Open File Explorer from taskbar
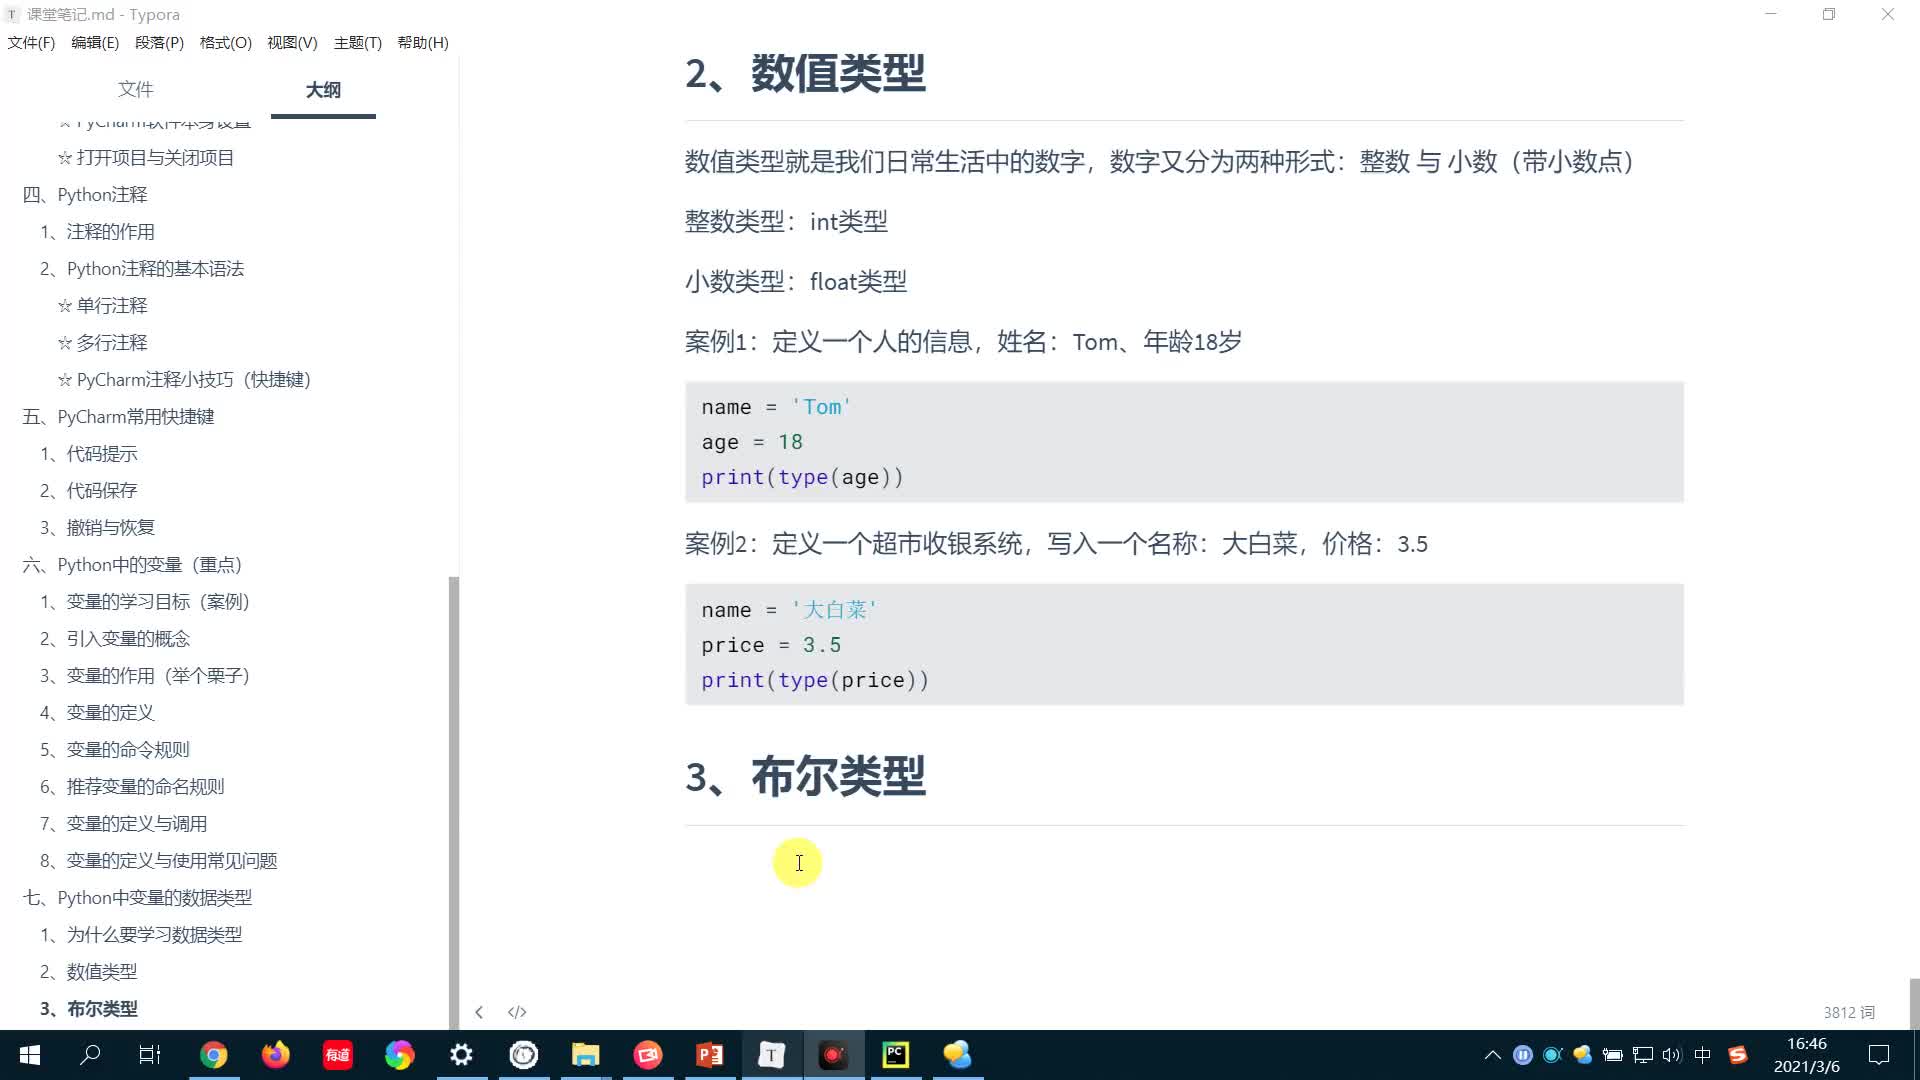Image resolution: width=1920 pixels, height=1080 pixels. coord(585,1055)
